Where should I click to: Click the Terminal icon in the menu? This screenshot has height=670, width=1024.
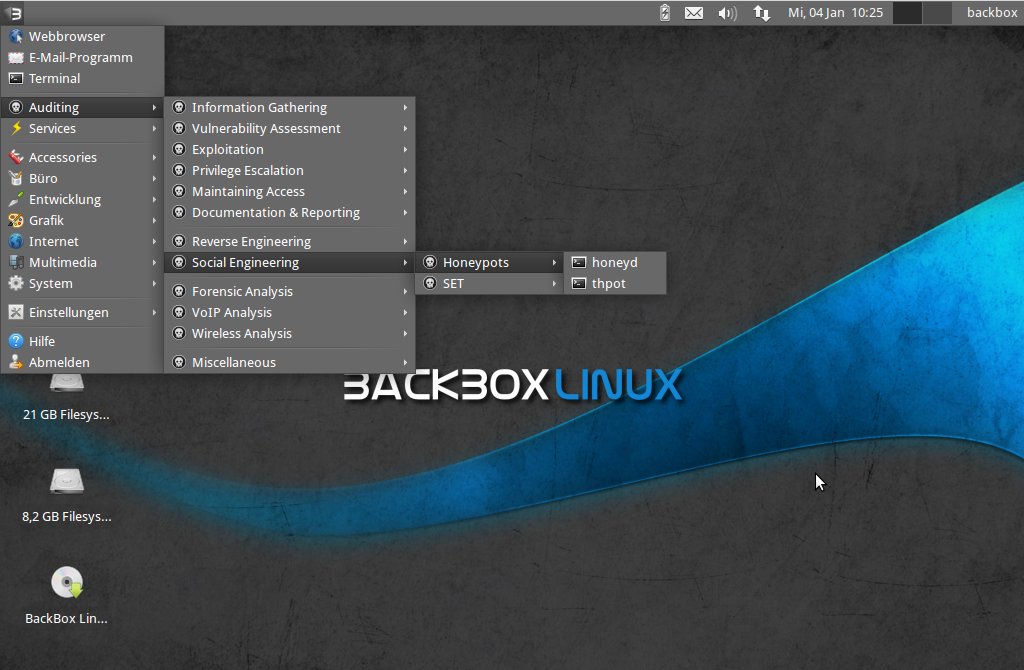(x=16, y=78)
